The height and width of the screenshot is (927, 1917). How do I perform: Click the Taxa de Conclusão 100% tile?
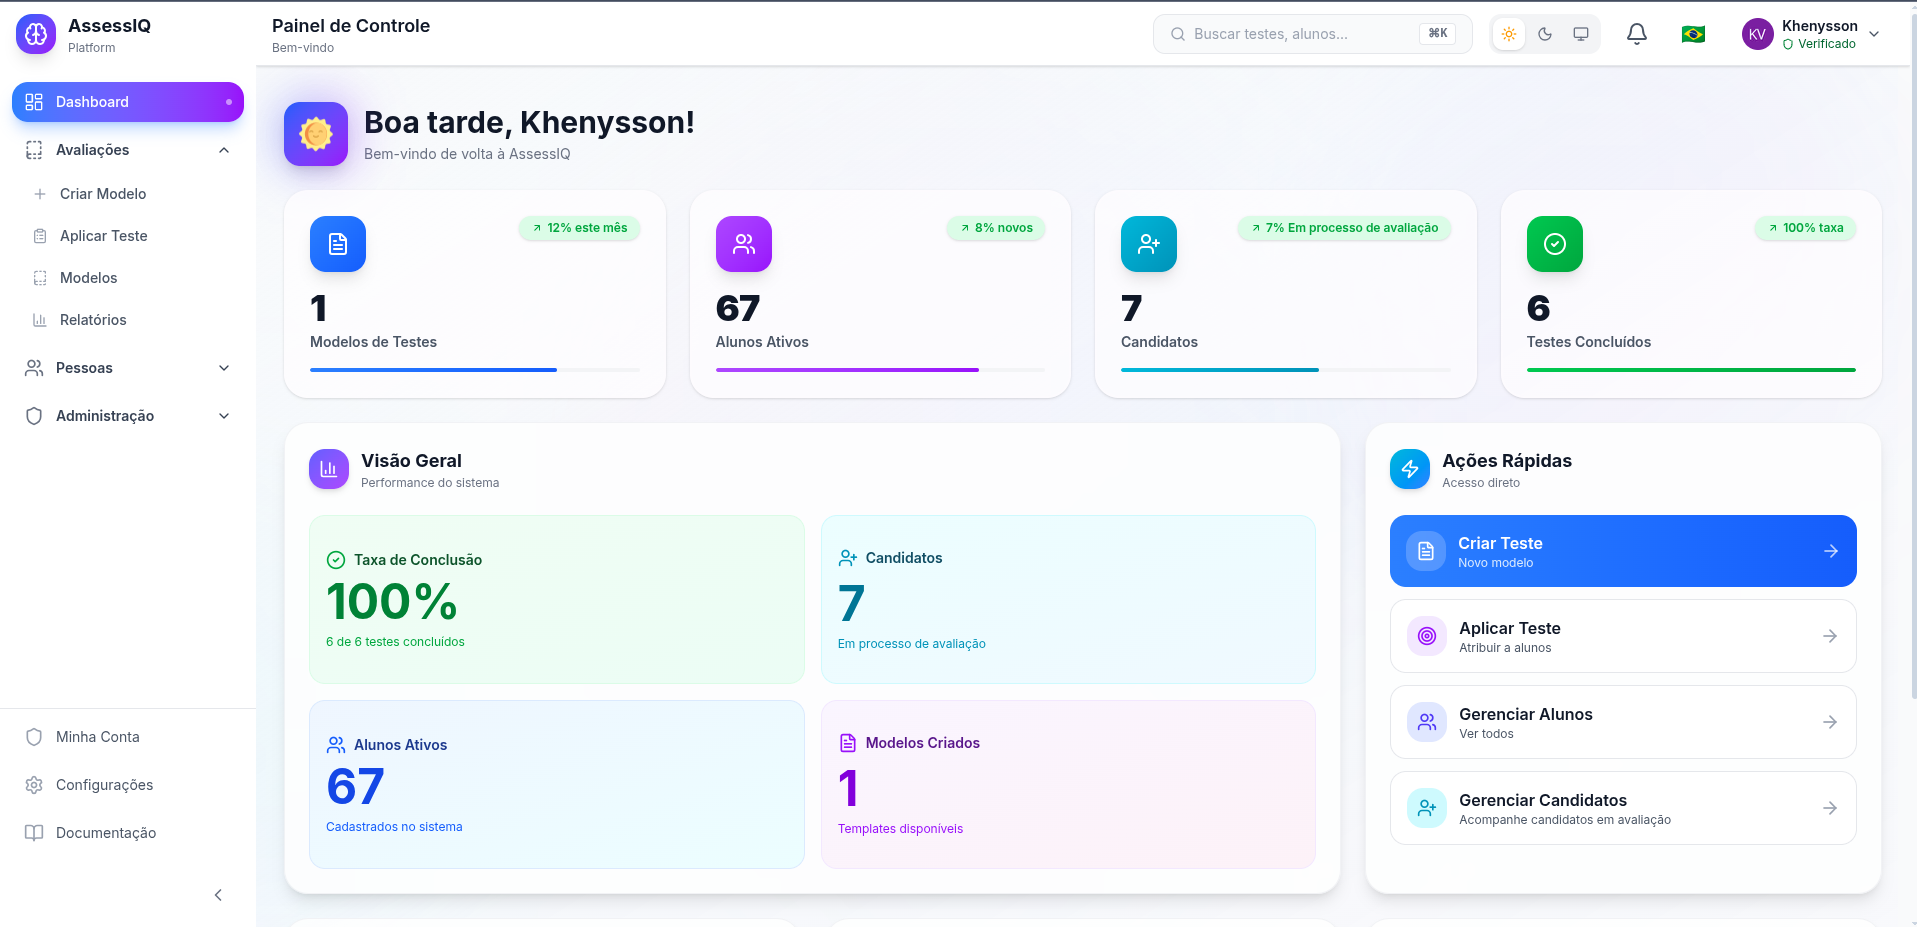557,599
